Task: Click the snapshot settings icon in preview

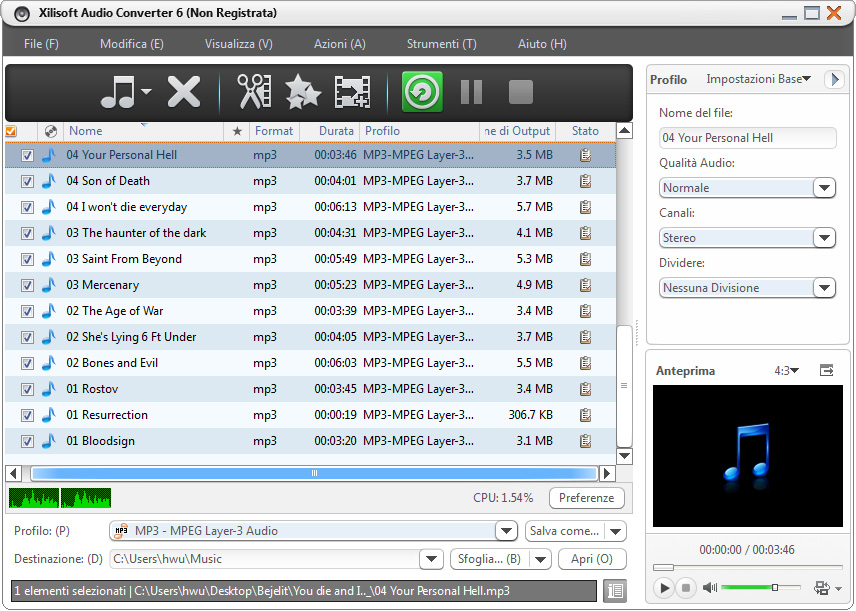Action: point(822,588)
